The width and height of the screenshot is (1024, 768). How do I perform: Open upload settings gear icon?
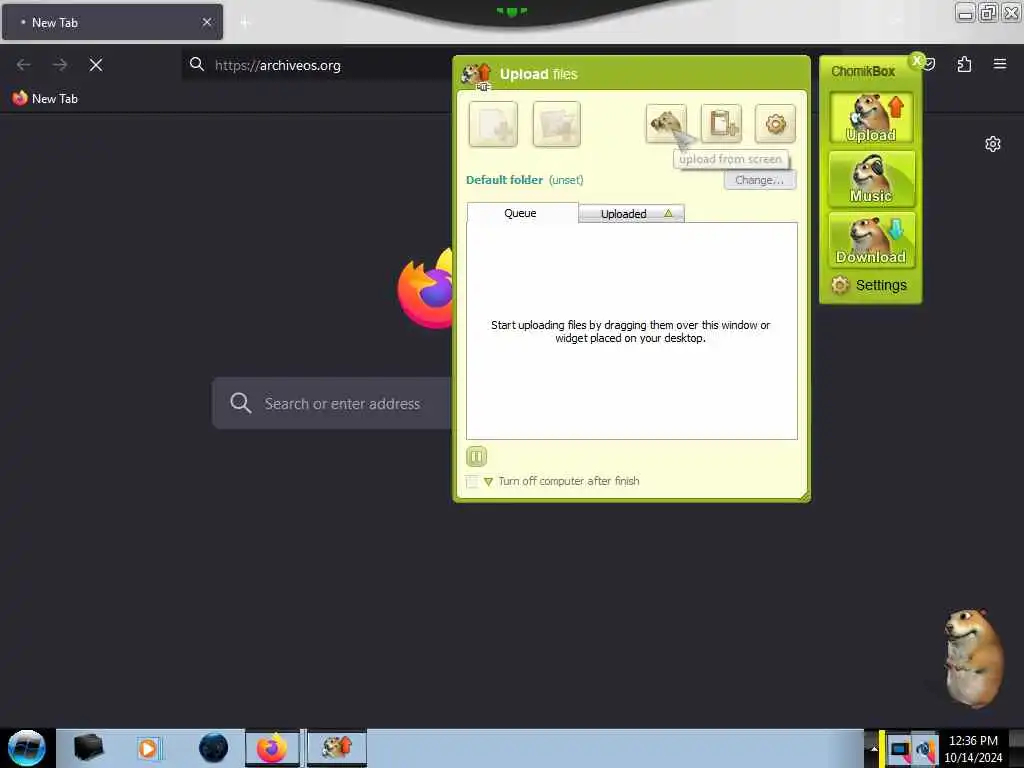(x=775, y=123)
